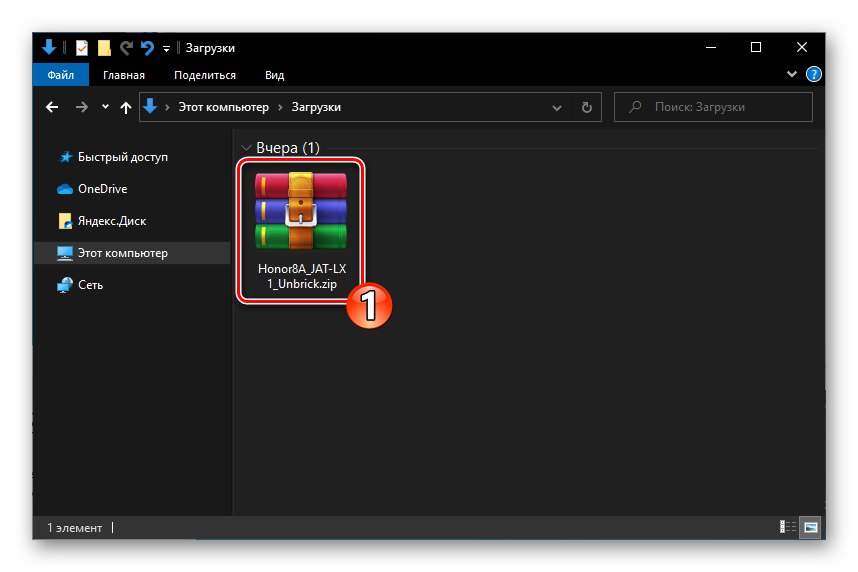The height and width of the screenshot is (572, 858).
Task: Maximize the Загрузки window
Action: pyautogui.click(x=756, y=48)
